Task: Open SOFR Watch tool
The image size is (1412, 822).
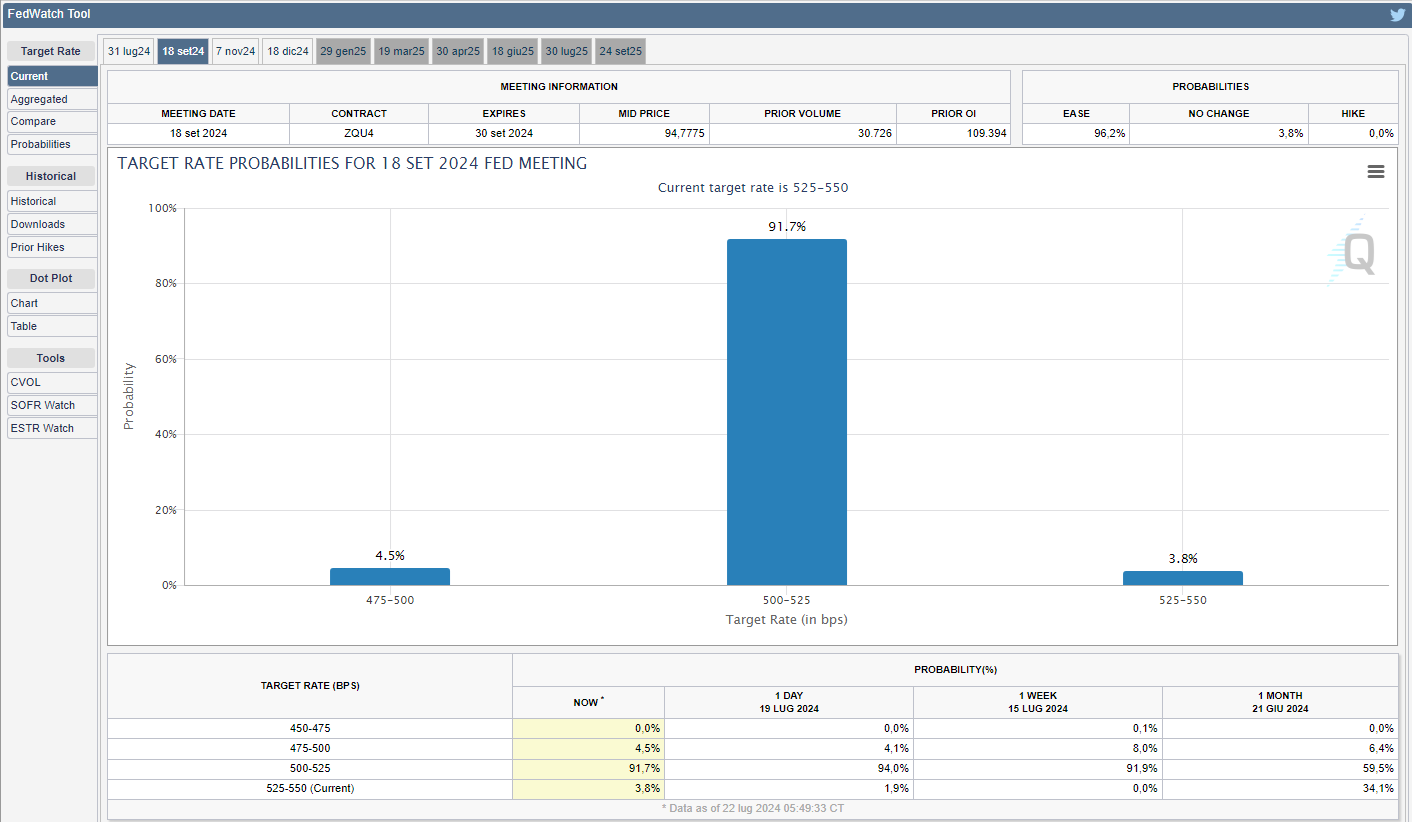Action: 52,405
